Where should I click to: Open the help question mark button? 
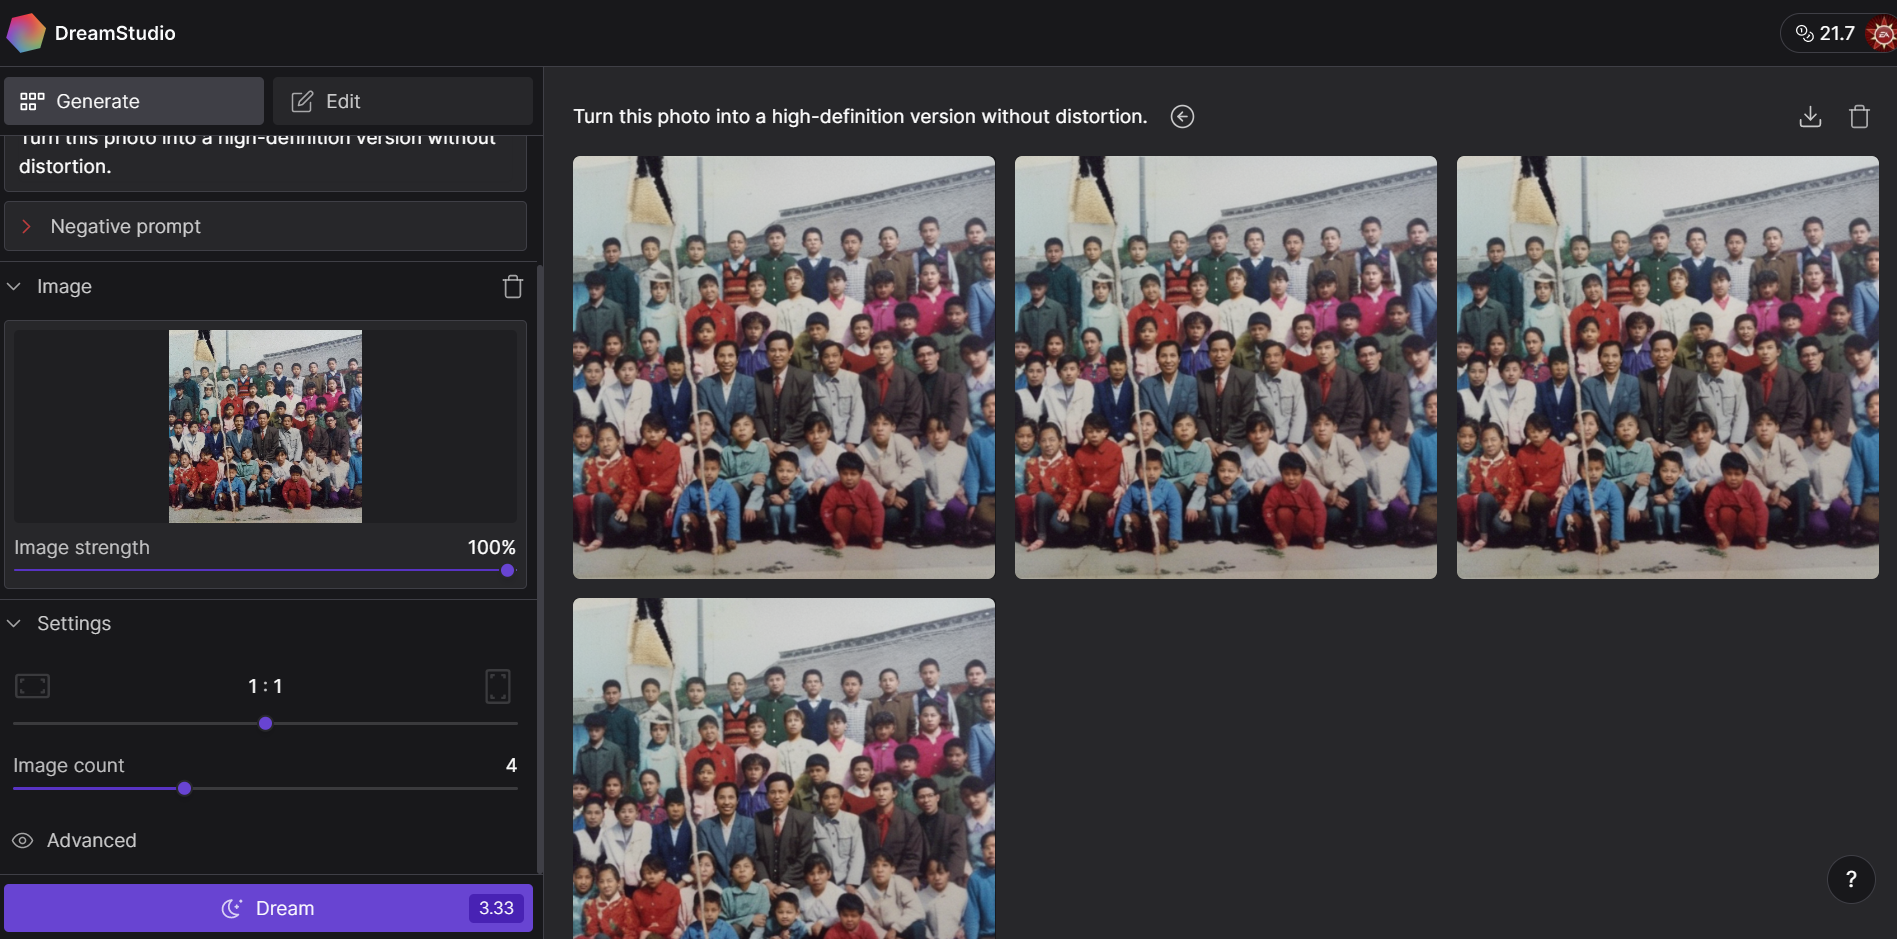click(1851, 879)
